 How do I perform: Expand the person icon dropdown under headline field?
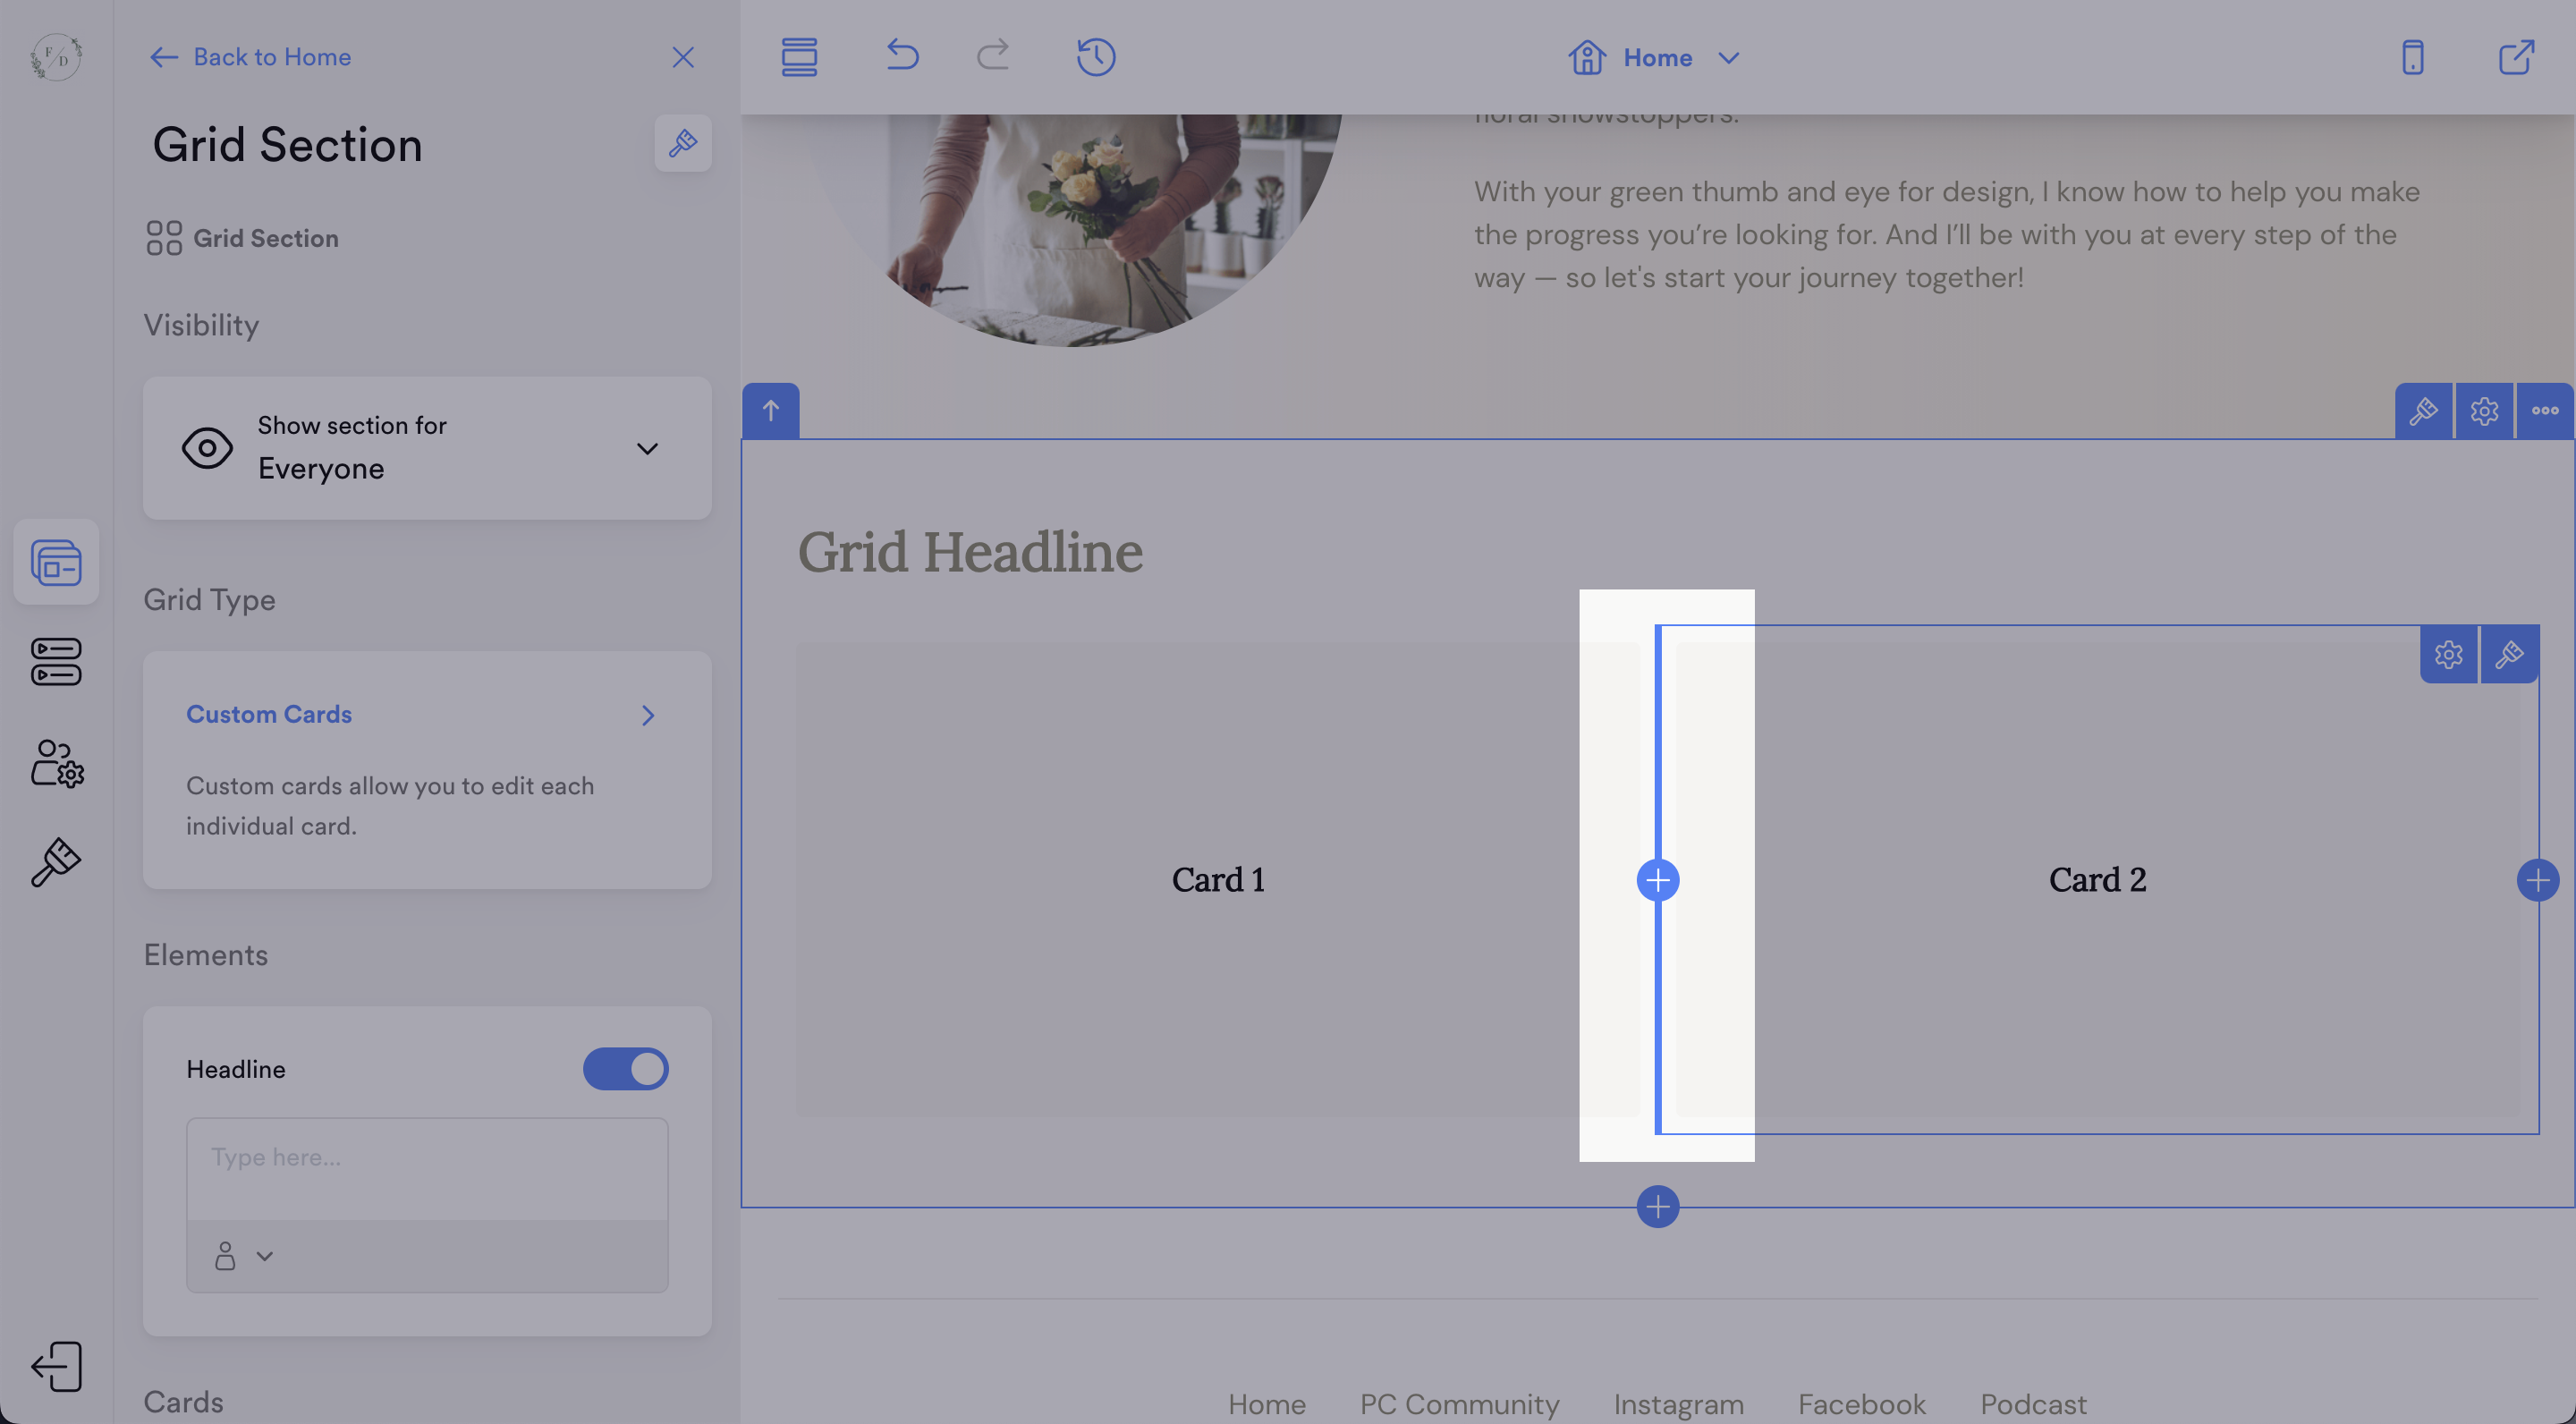[x=243, y=1256]
